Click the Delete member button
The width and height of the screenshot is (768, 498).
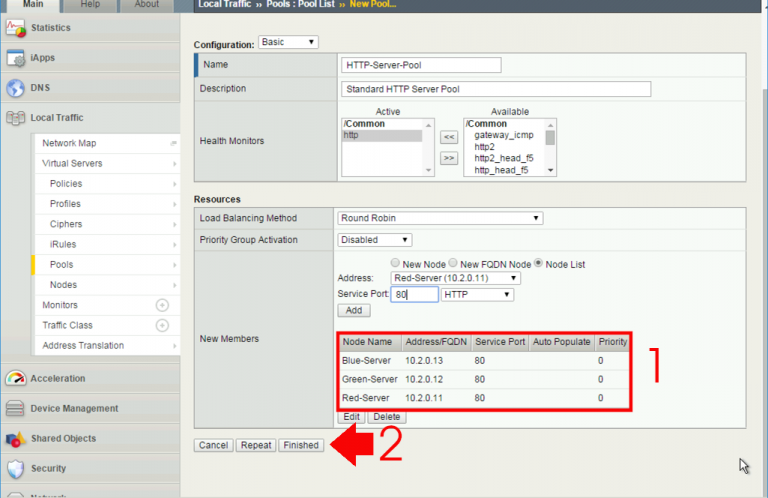pos(386,417)
